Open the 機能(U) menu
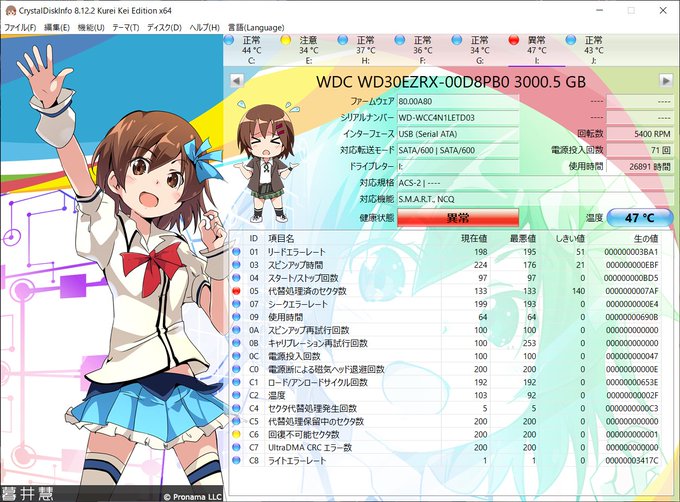The height and width of the screenshot is (502, 680). click(x=91, y=27)
